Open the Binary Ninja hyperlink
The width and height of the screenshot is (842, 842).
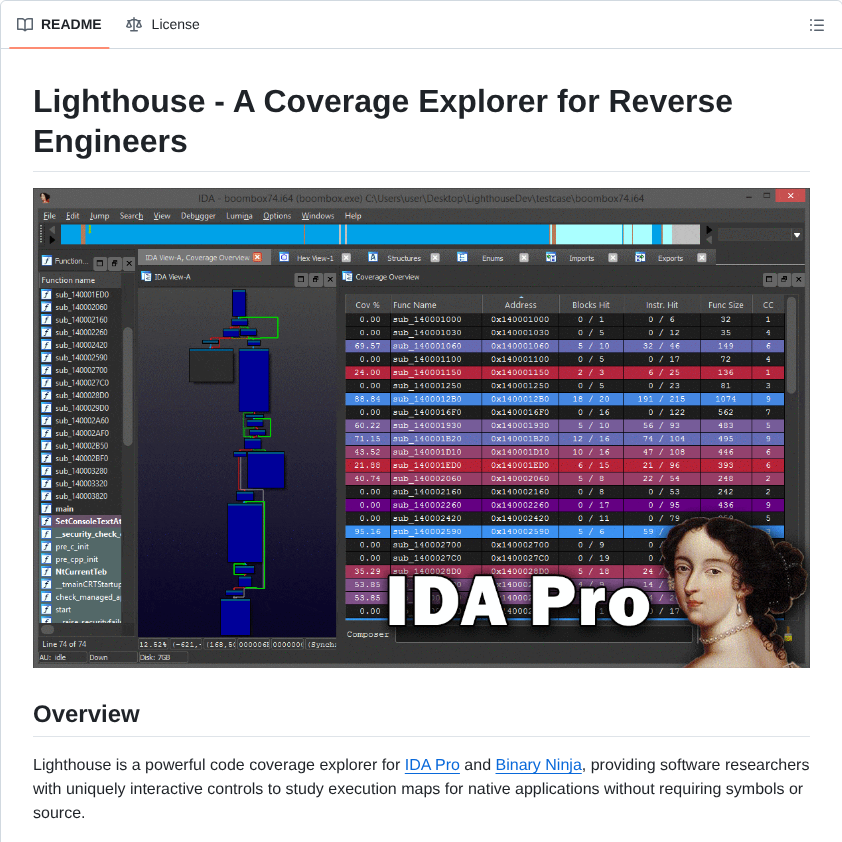click(538, 765)
